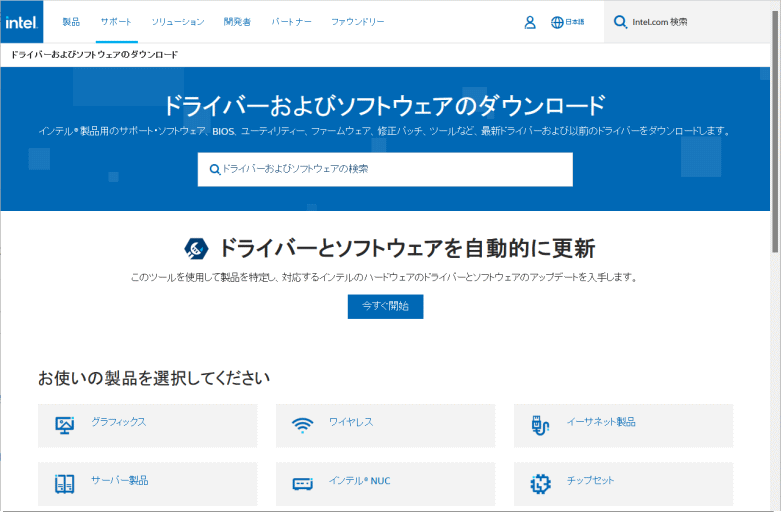Click the イーサネット製品 cable icon
This screenshot has width=781, height=512.
pyautogui.click(x=540, y=425)
